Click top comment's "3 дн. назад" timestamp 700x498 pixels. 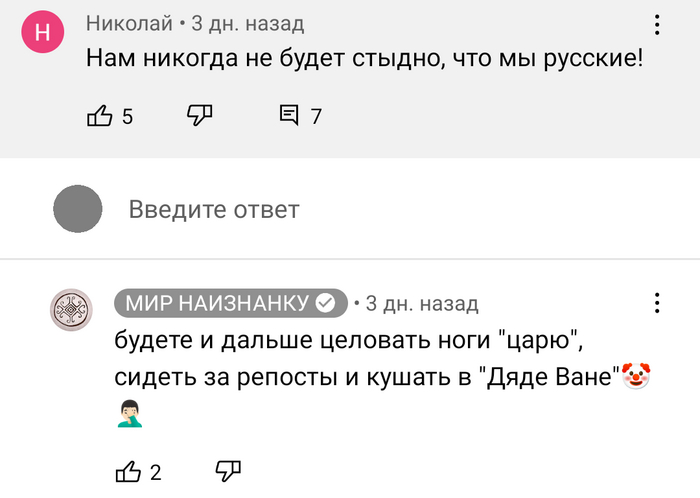click(248, 23)
